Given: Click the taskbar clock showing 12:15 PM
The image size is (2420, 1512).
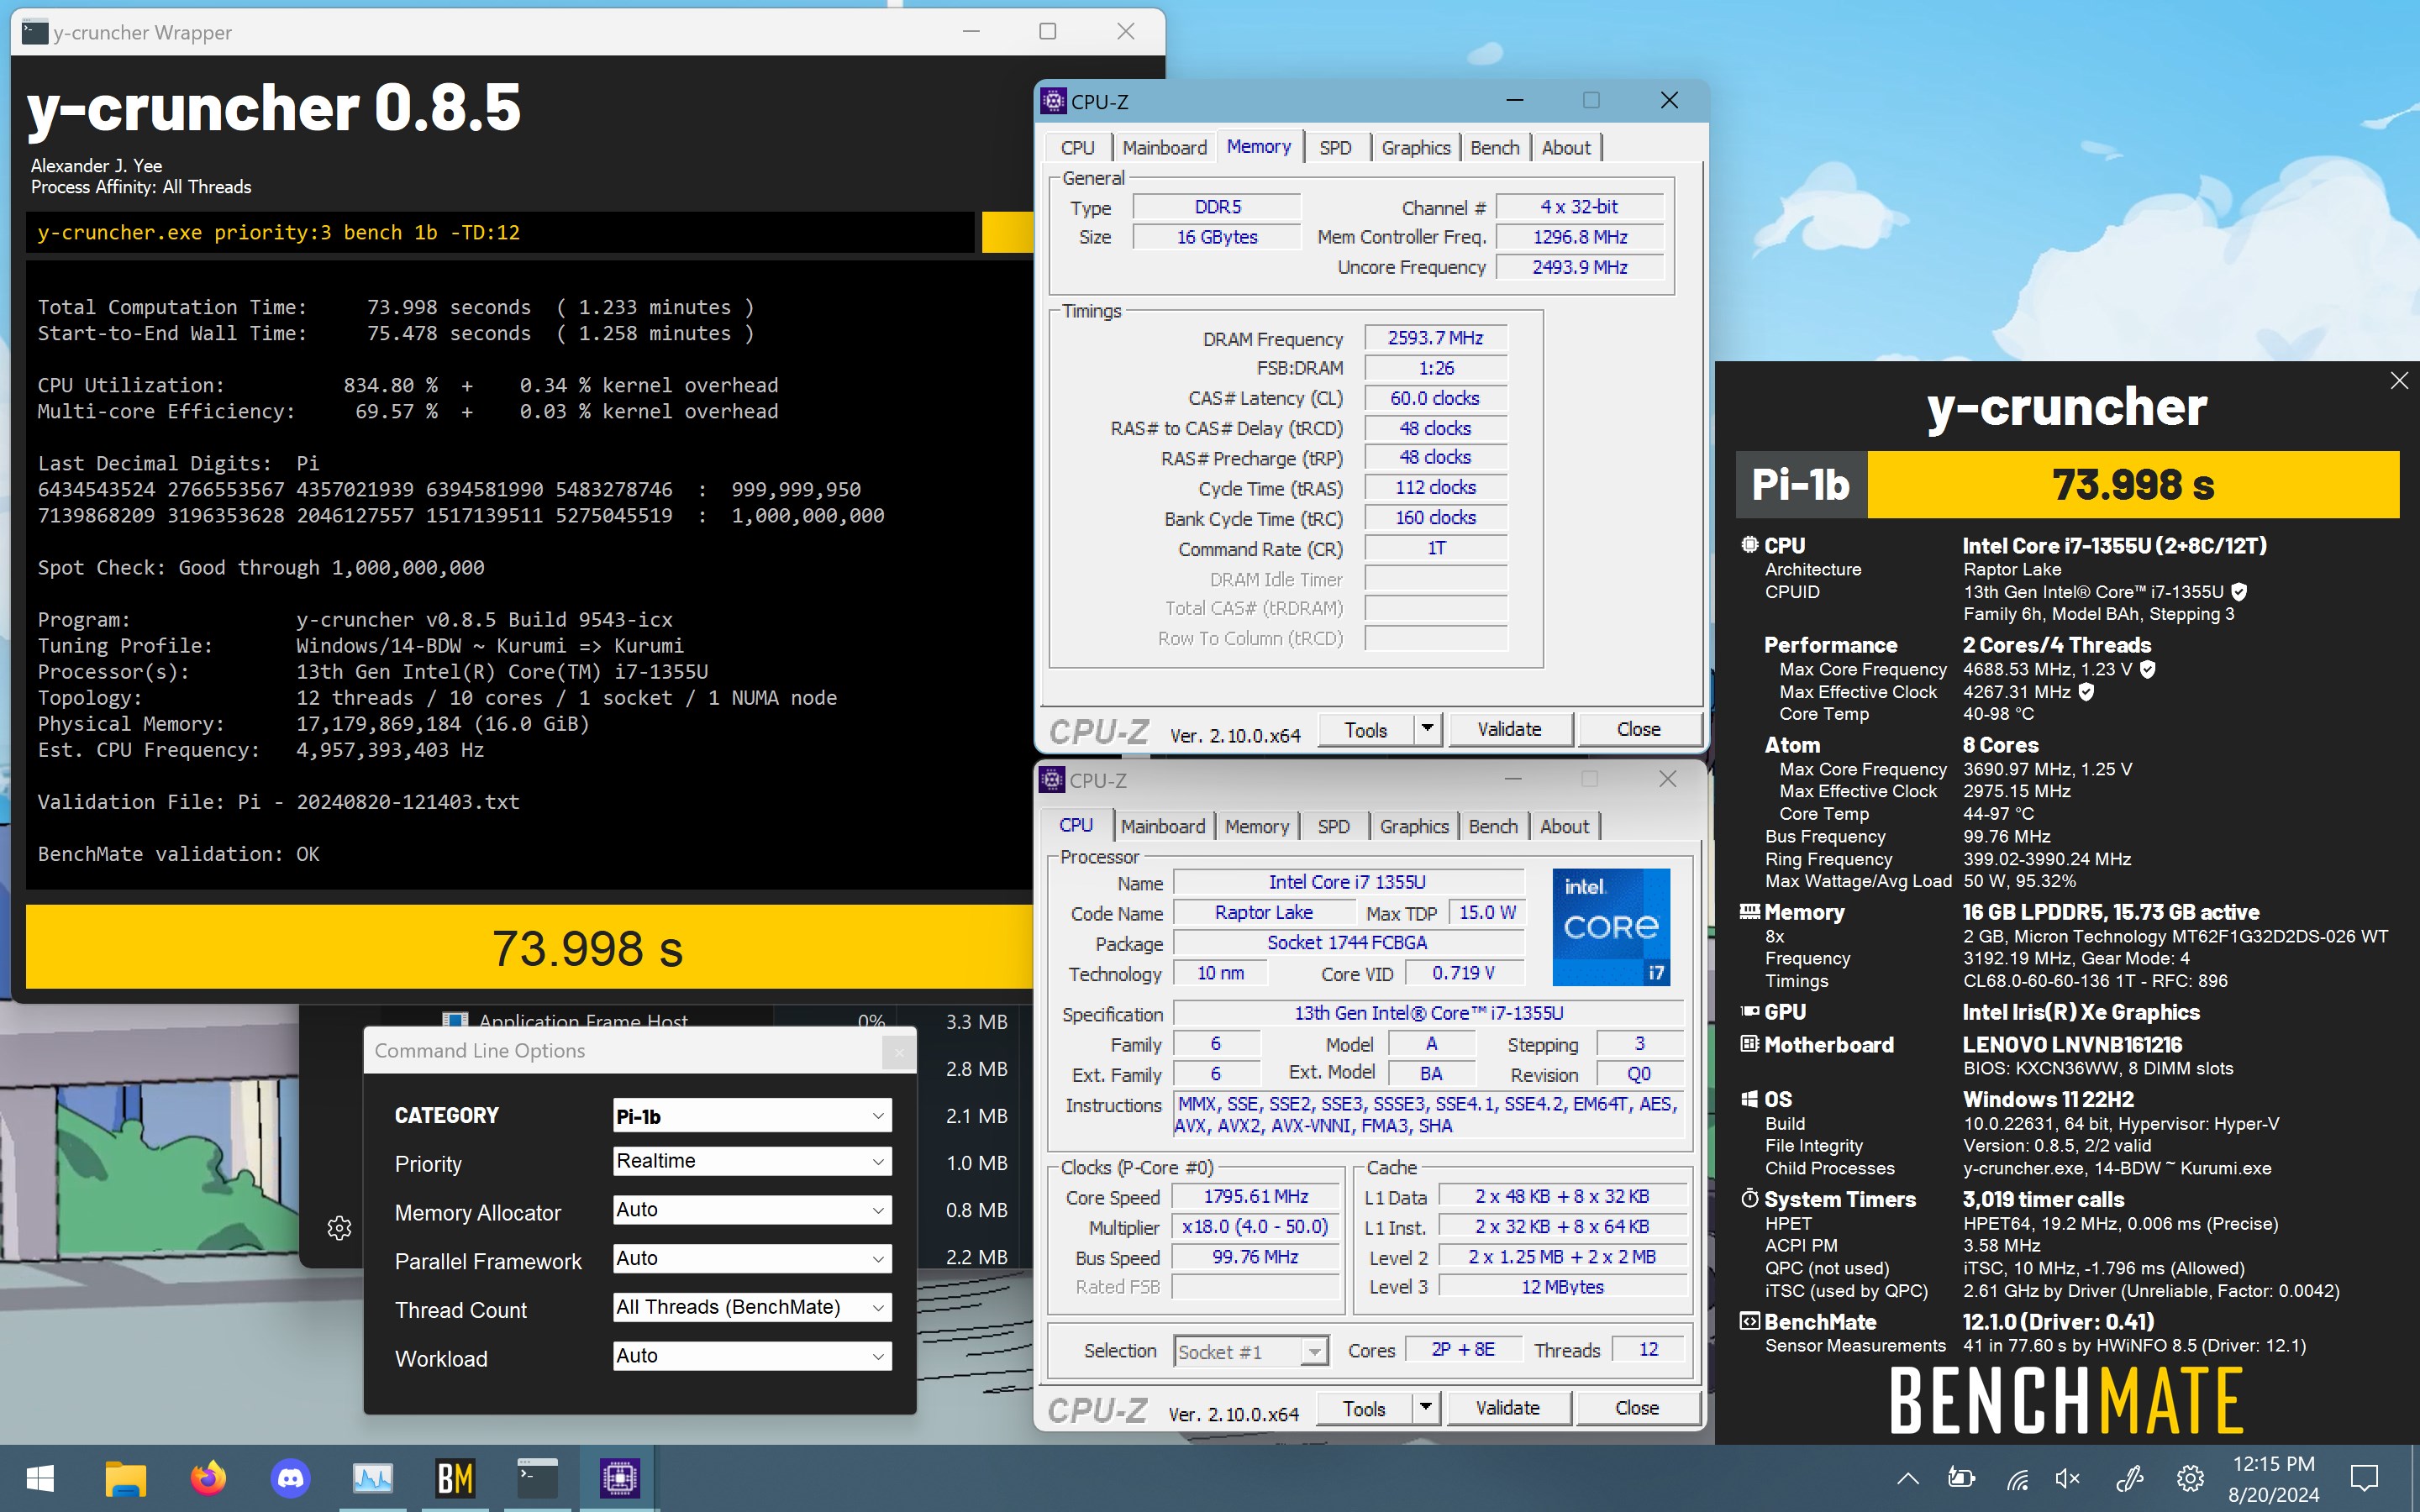Looking at the screenshot, I should [2273, 1464].
